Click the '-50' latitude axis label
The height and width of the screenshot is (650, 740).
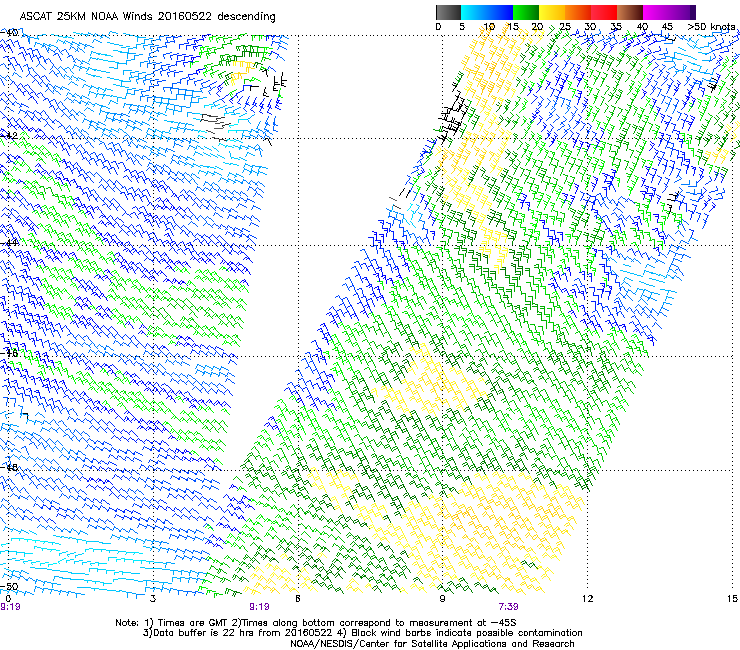click(x=9, y=586)
